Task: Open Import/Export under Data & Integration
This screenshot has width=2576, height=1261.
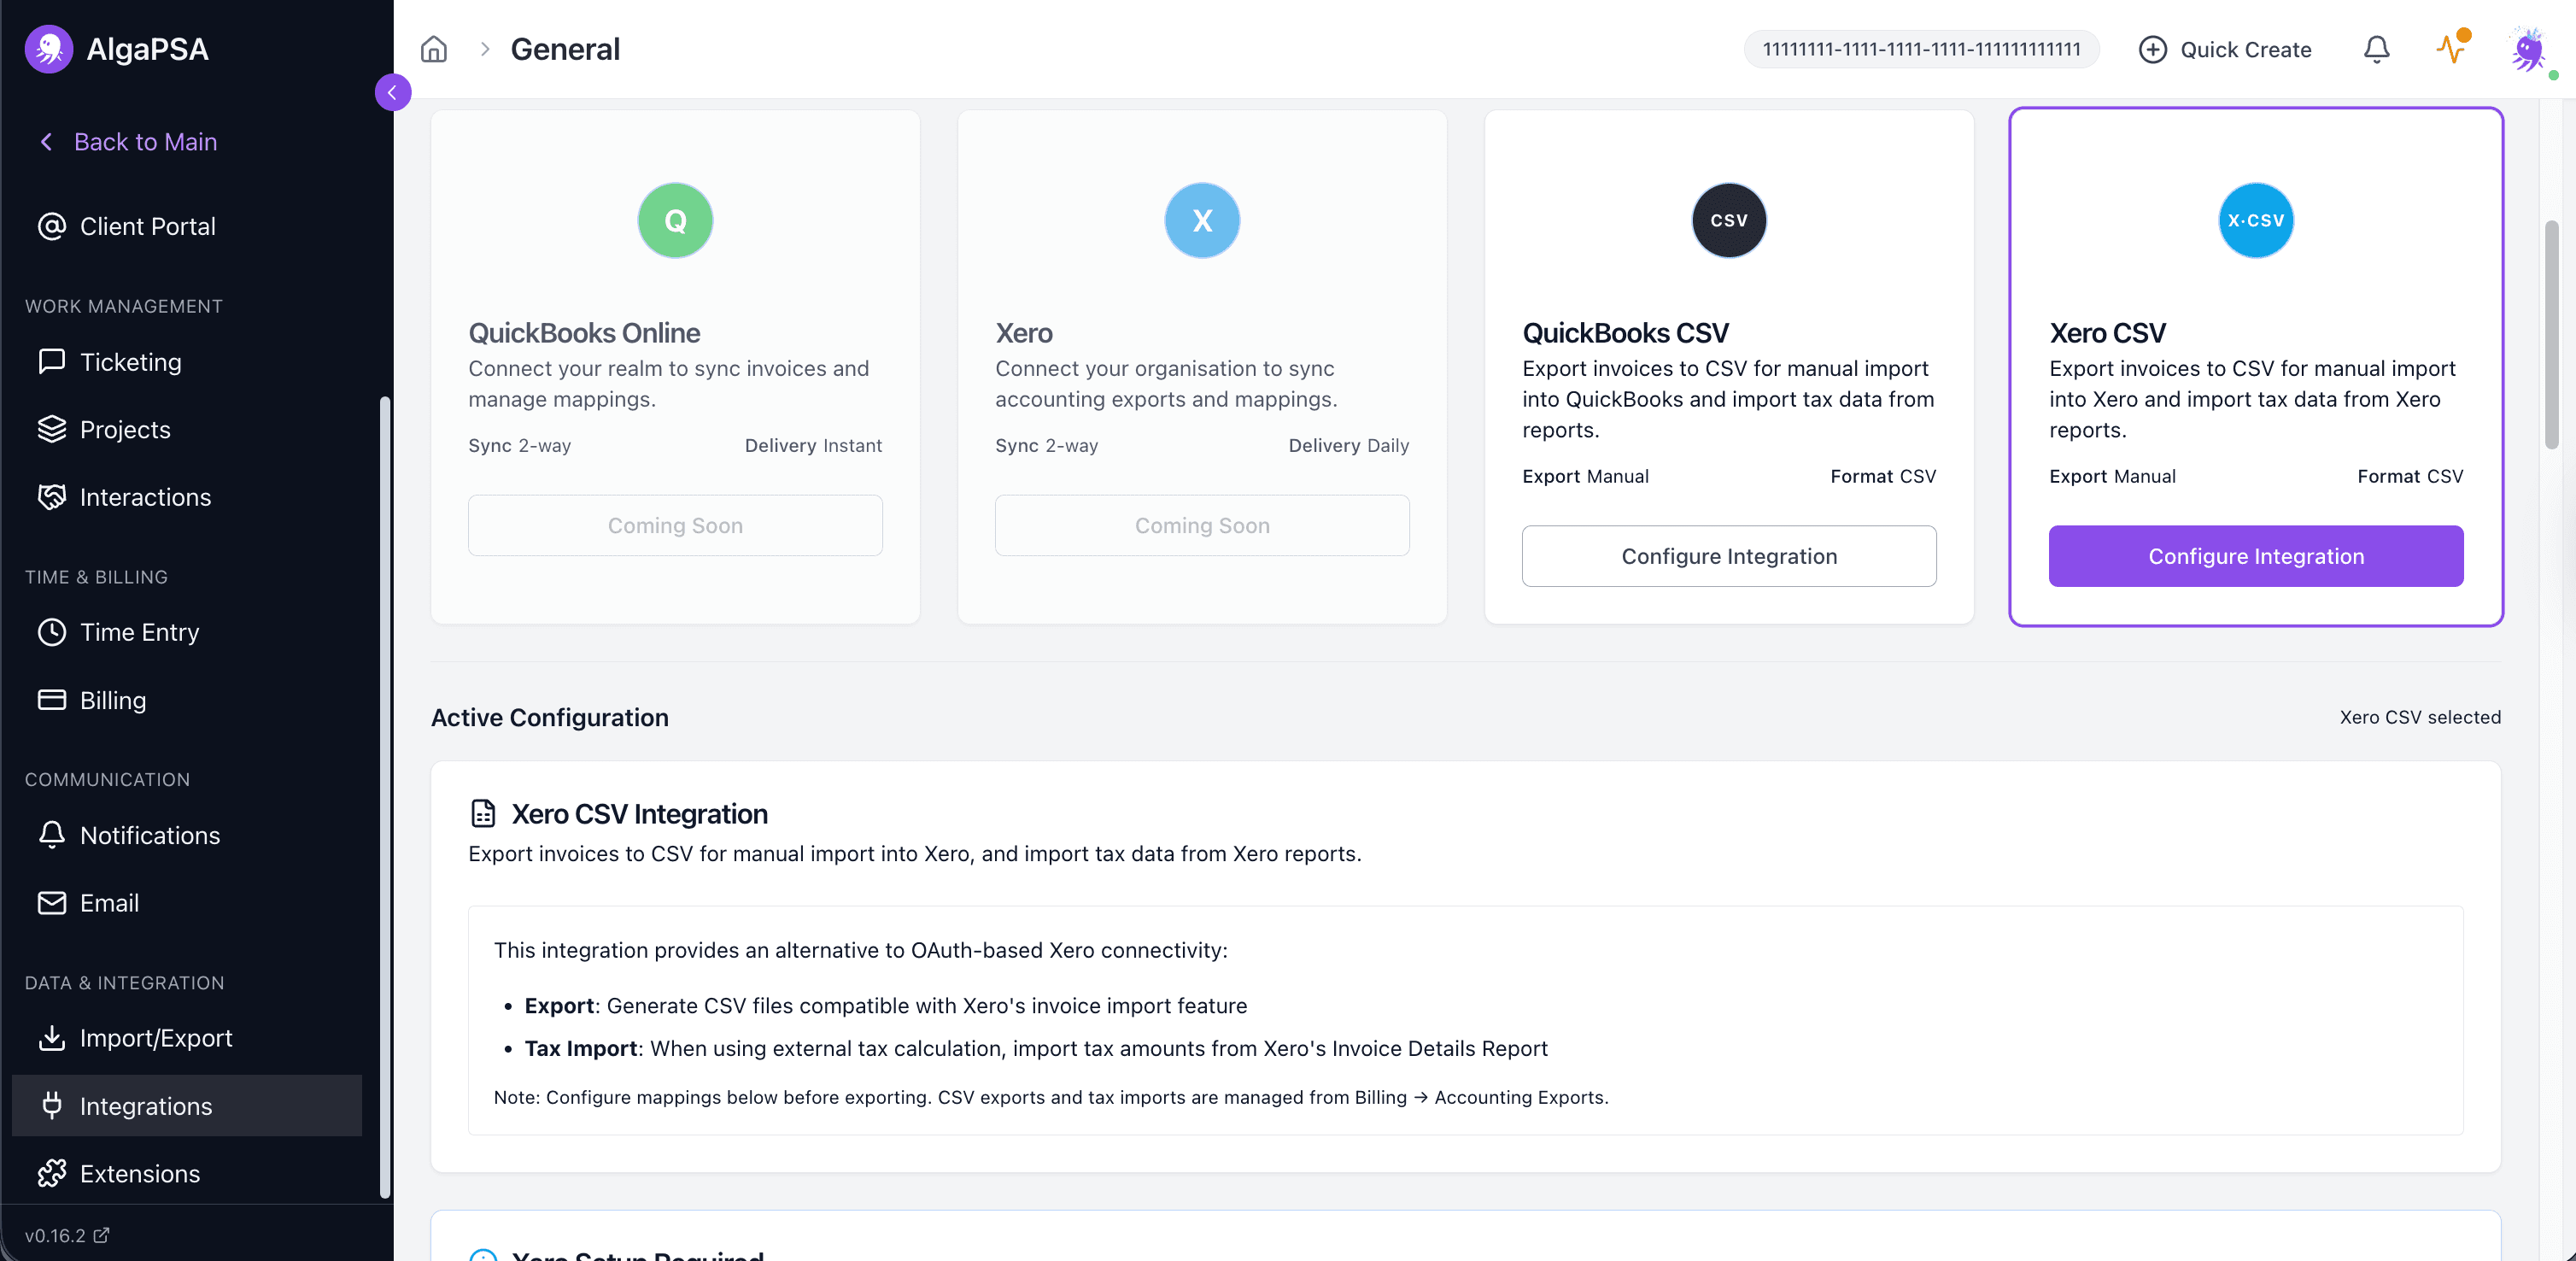Action: (156, 1038)
